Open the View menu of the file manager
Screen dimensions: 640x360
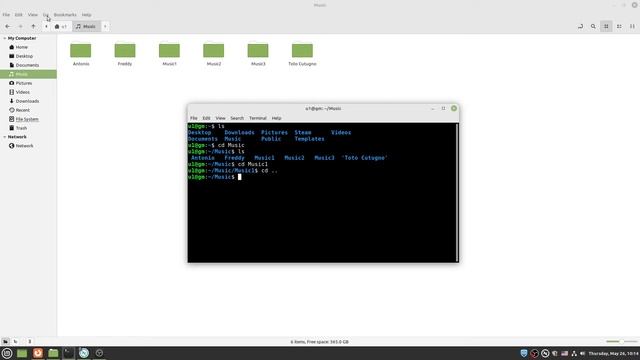point(33,15)
